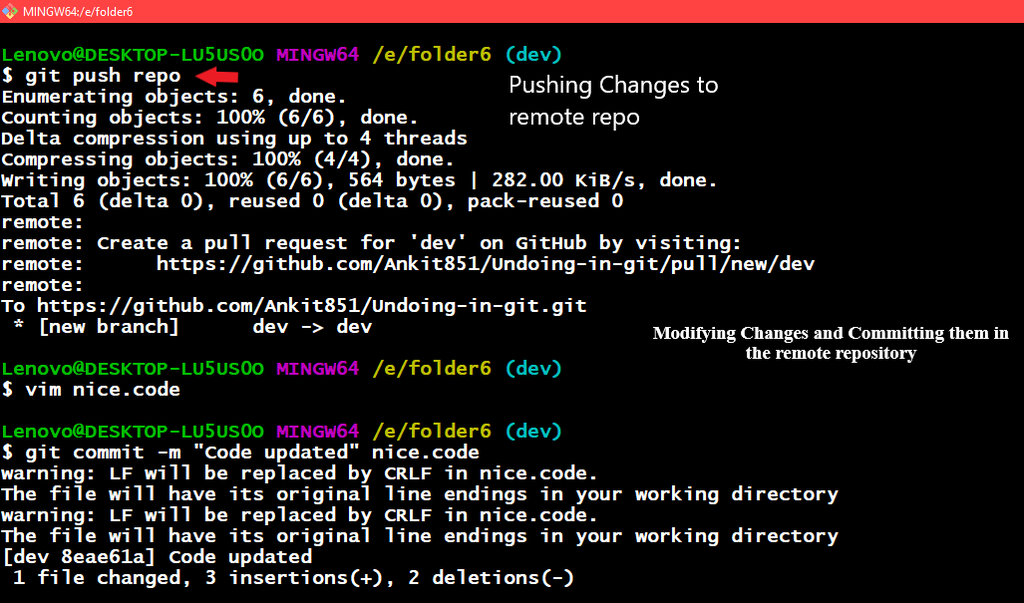Click '1 file changed, 3 insertions(+), 2 deletions(-)' line

(293, 578)
